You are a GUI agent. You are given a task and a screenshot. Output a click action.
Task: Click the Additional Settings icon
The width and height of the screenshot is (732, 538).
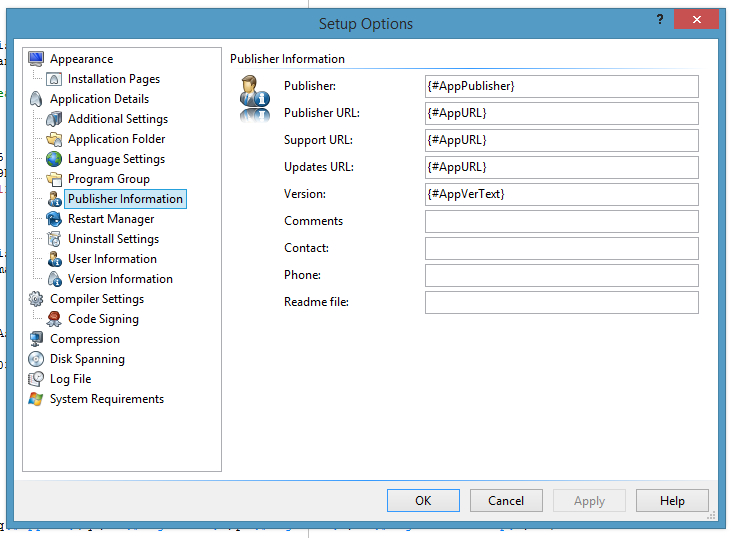coord(54,119)
